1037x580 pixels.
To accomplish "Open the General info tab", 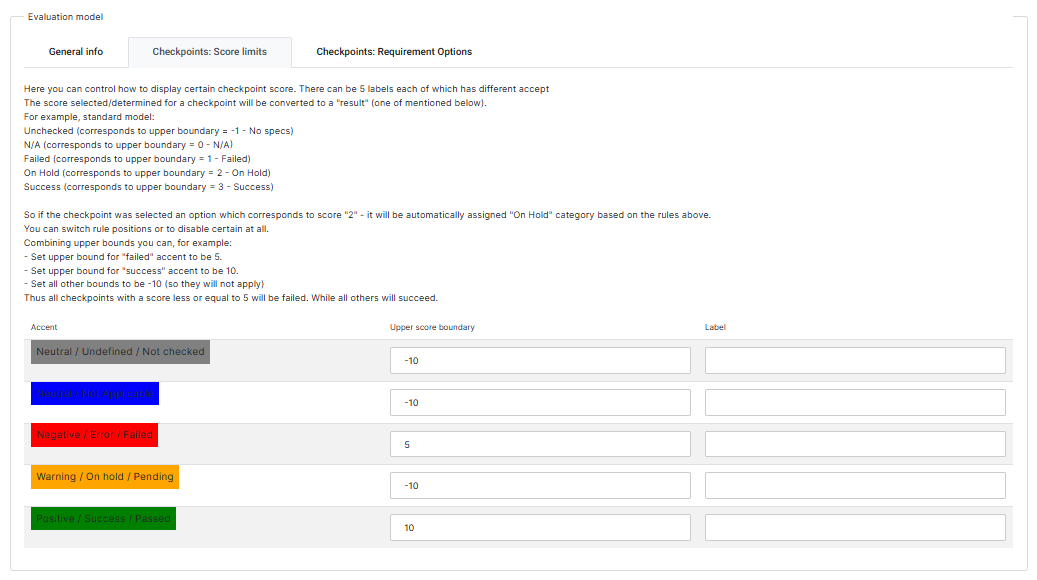I will 76,52.
